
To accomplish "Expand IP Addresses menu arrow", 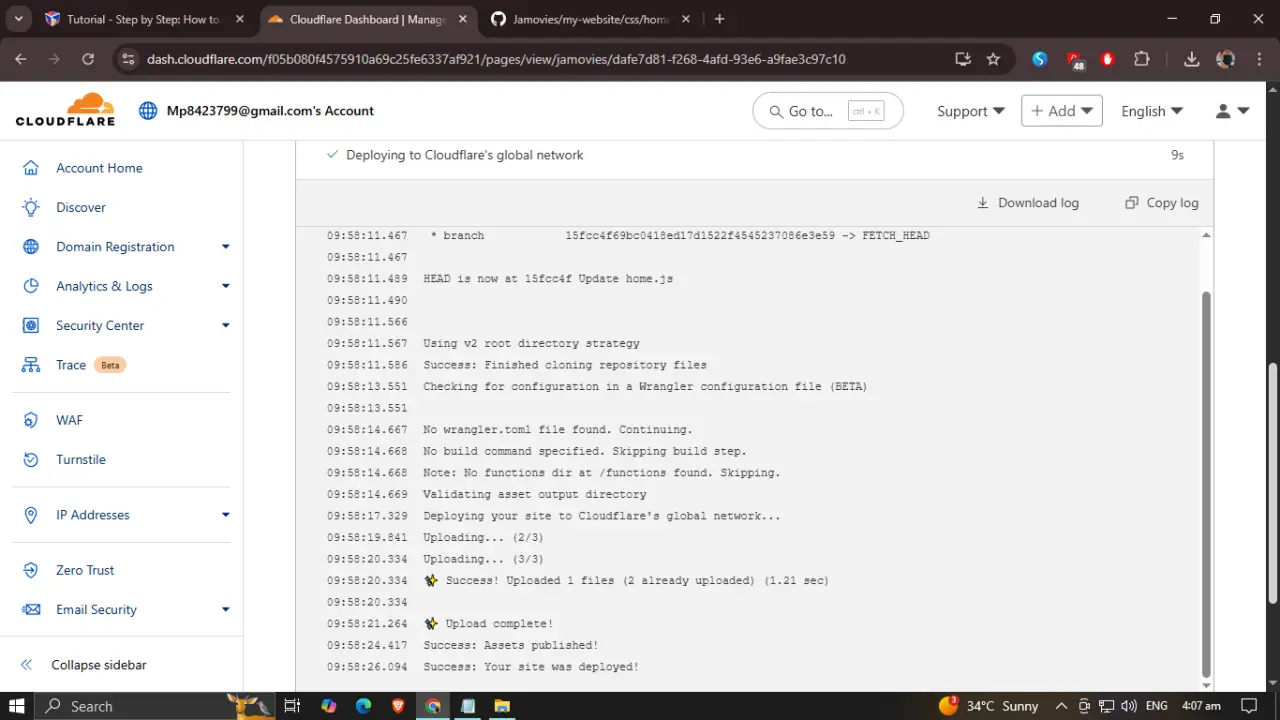I will pyautogui.click(x=226, y=515).
